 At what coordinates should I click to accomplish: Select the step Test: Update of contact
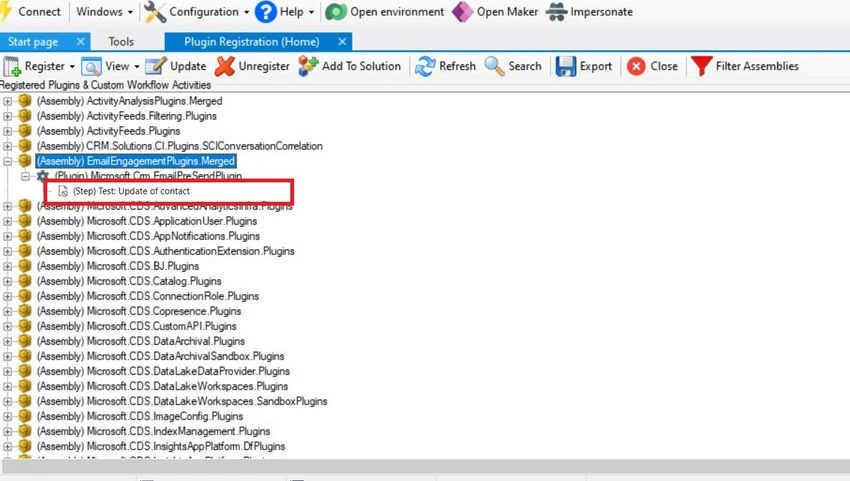(x=131, y=191)
